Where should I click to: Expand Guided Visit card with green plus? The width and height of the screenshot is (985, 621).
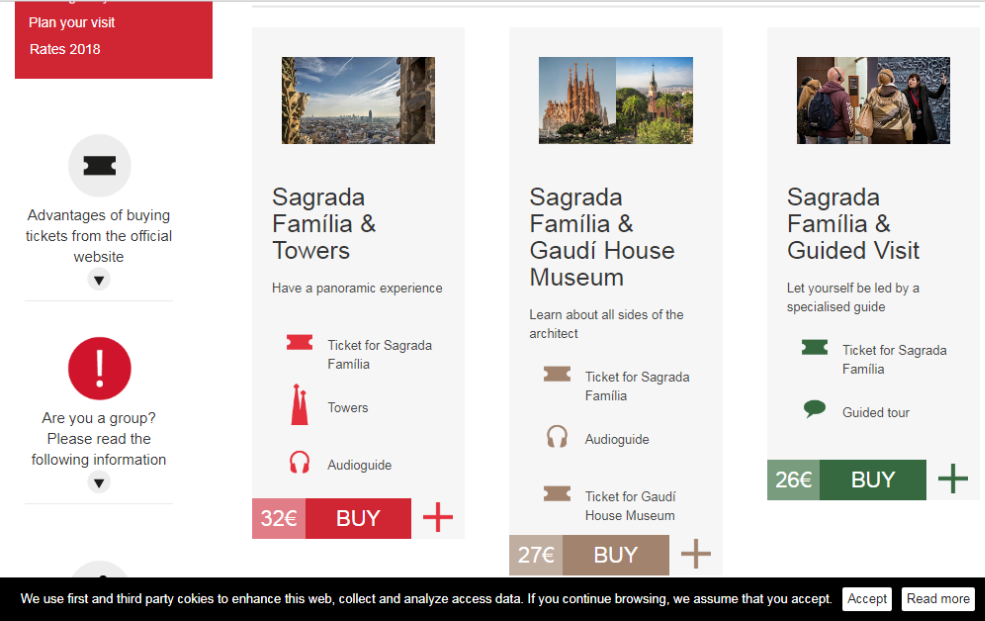tap(953, 478)
